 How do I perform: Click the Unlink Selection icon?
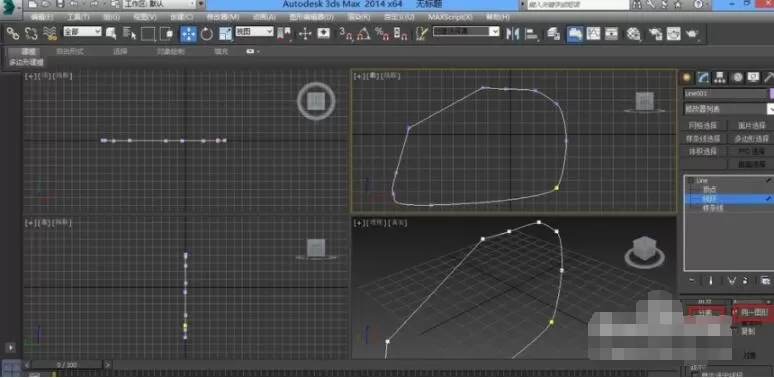31,34
